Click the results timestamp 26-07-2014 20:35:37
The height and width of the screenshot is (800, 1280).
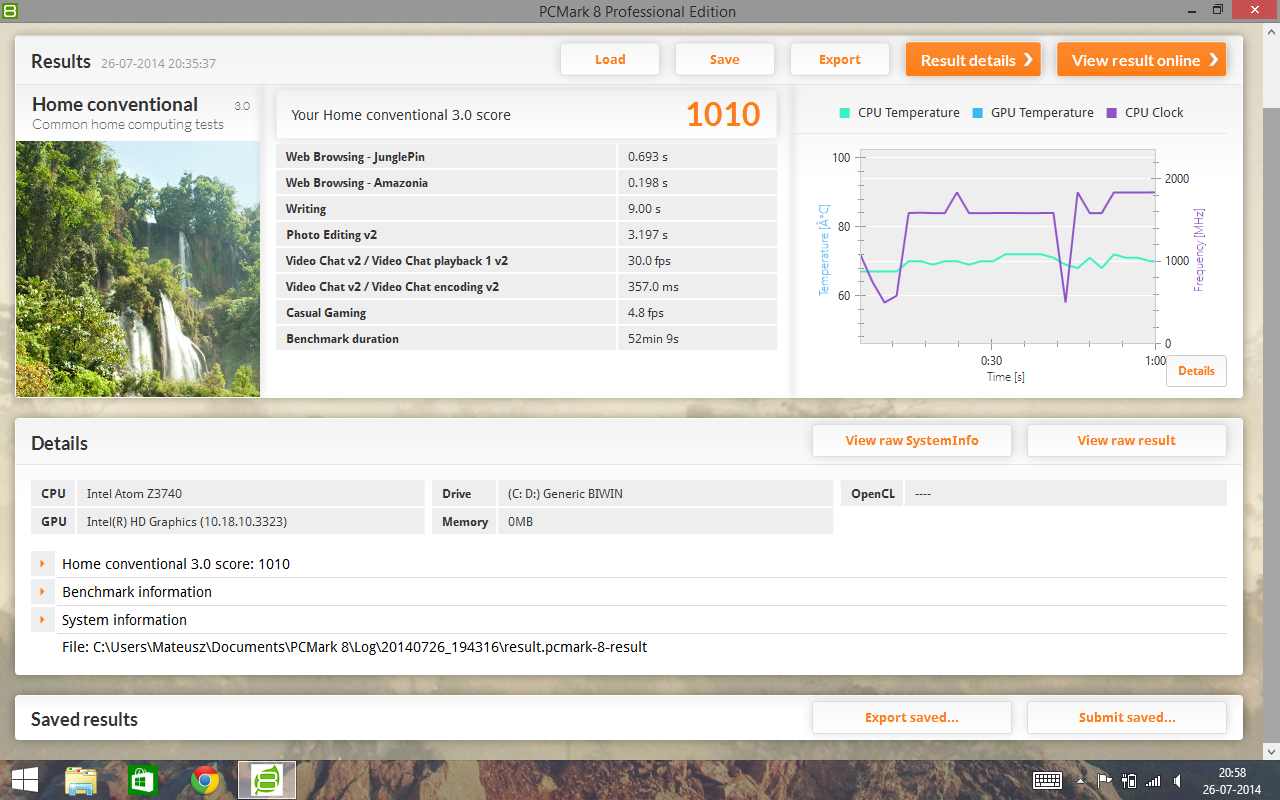pos(158,63)
